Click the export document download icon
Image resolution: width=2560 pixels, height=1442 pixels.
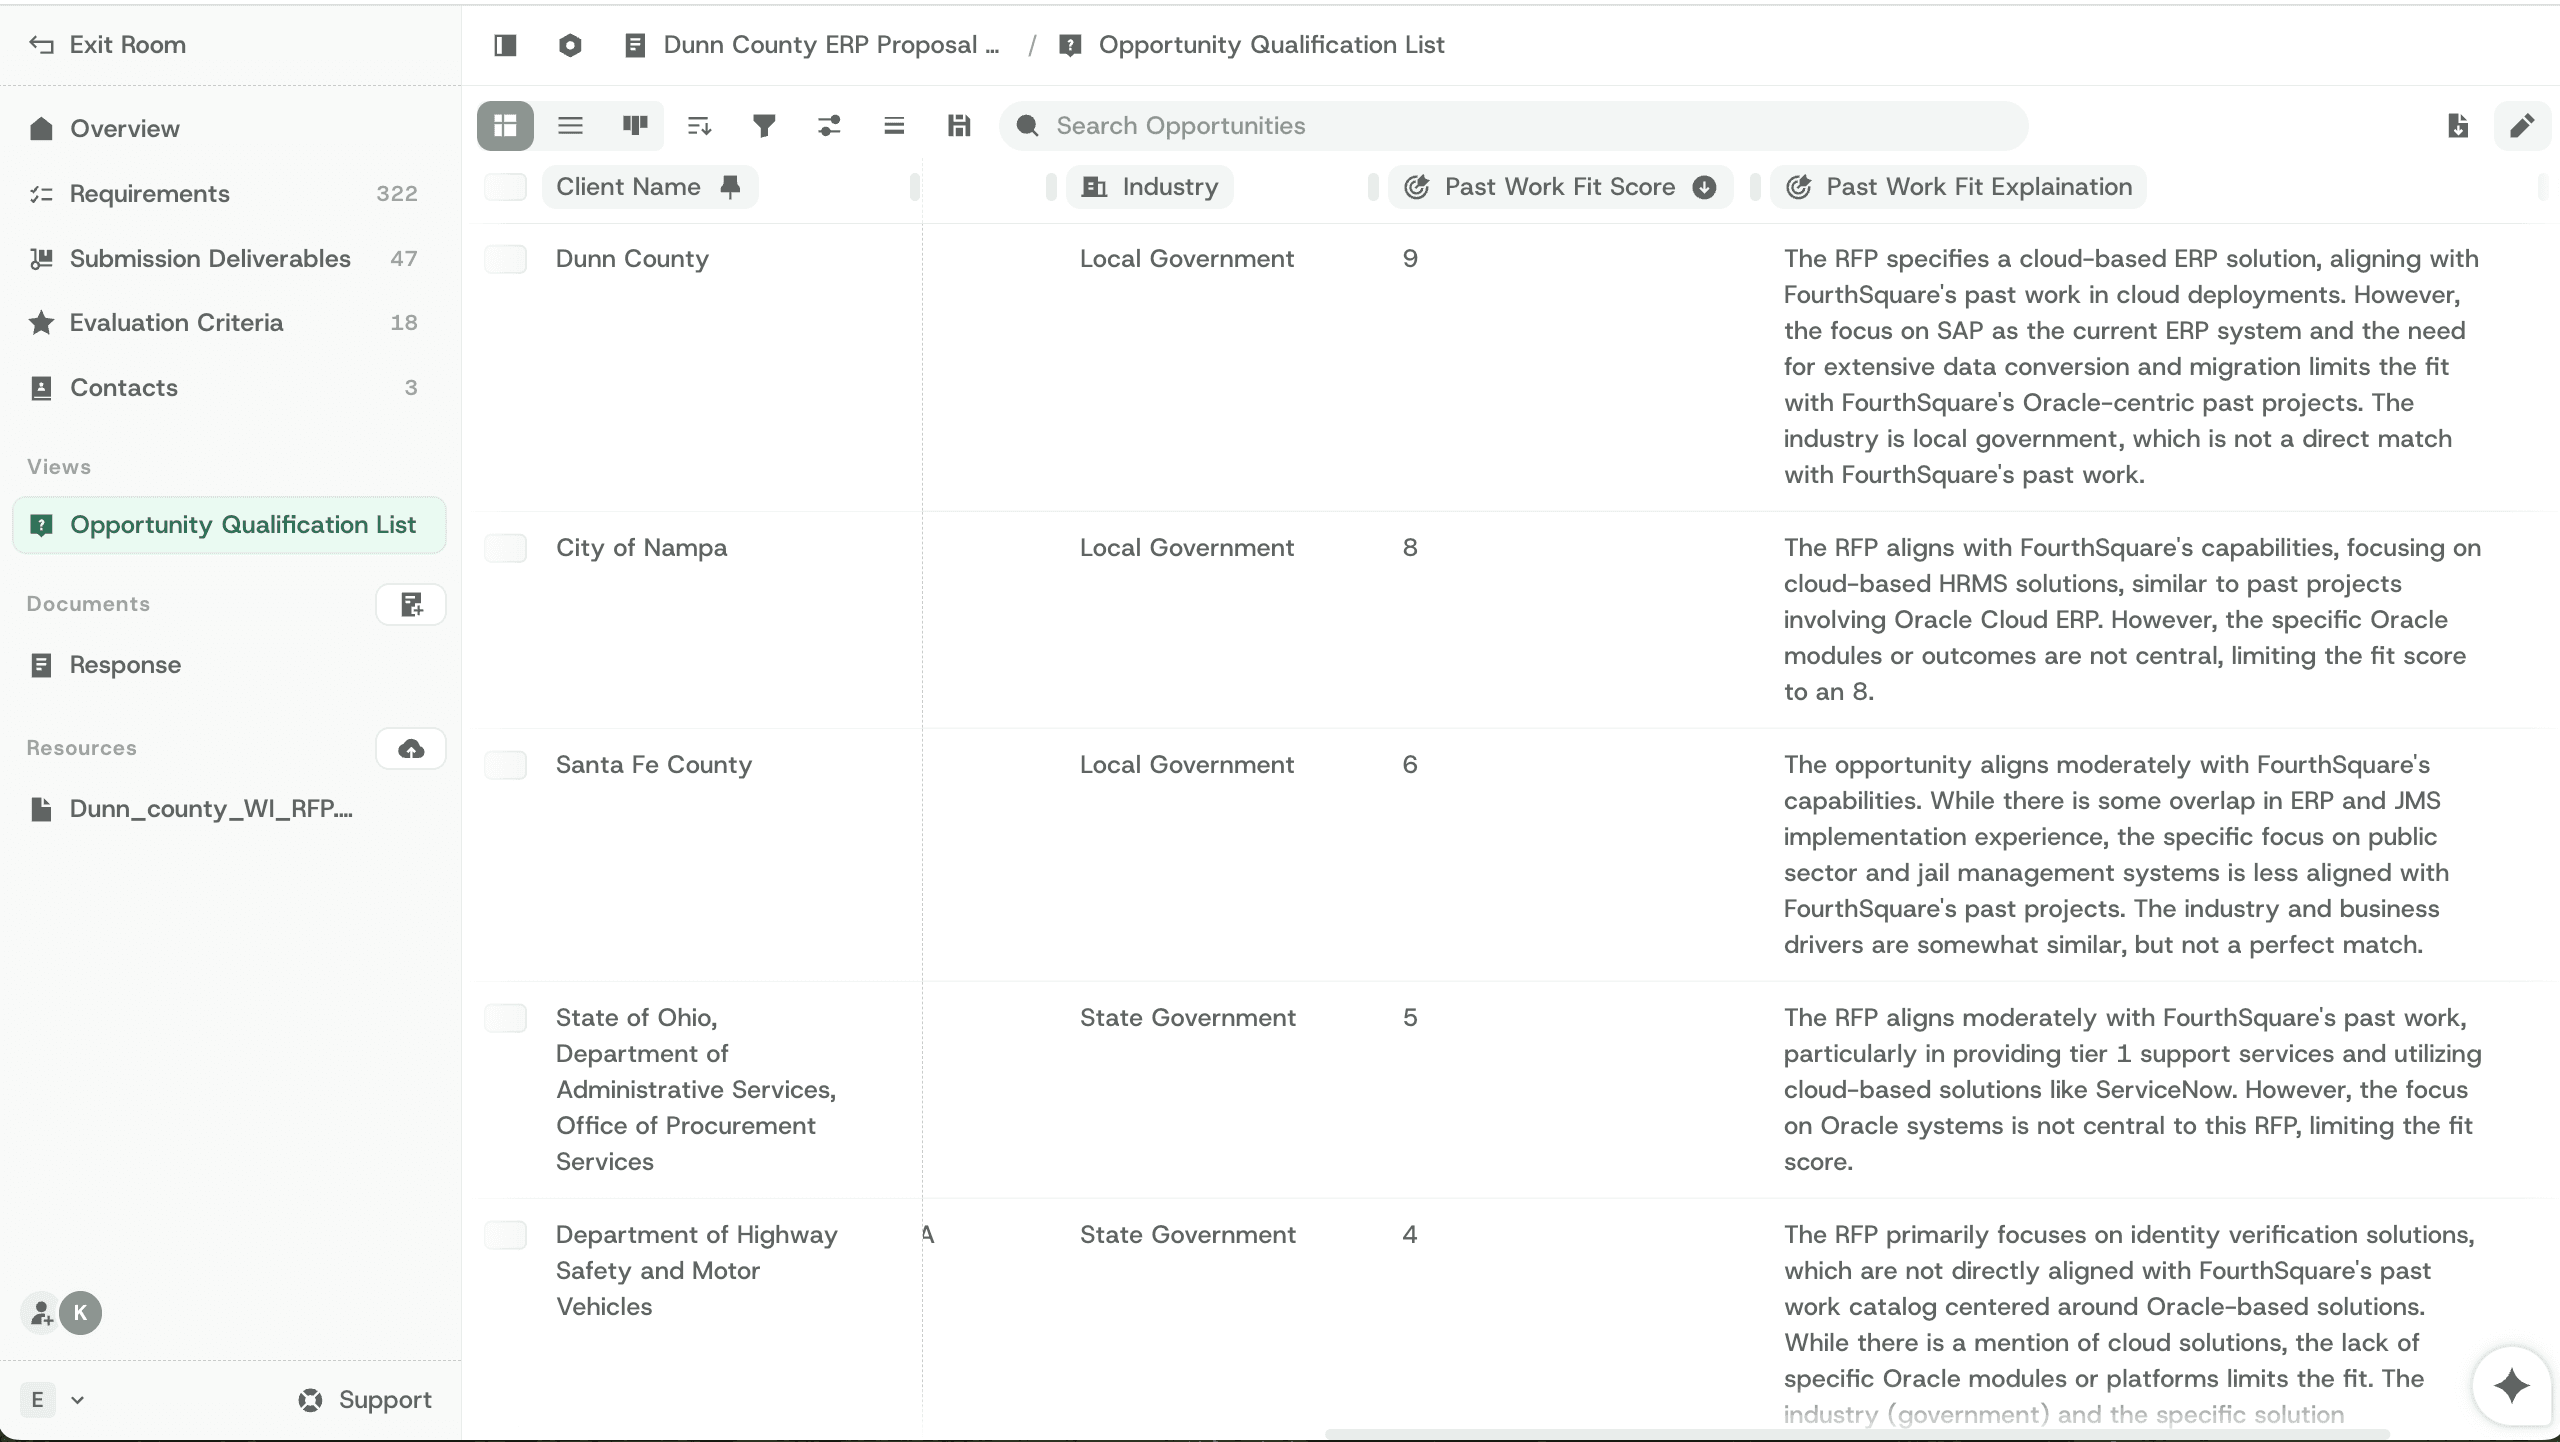(2458, 126)
